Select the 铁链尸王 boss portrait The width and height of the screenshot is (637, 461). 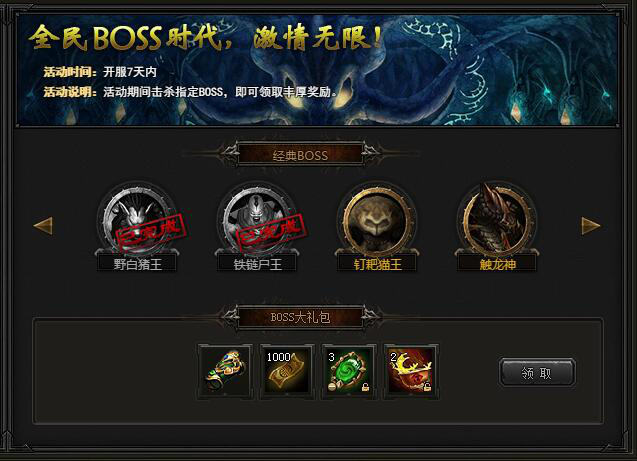[x=257, y=221]
